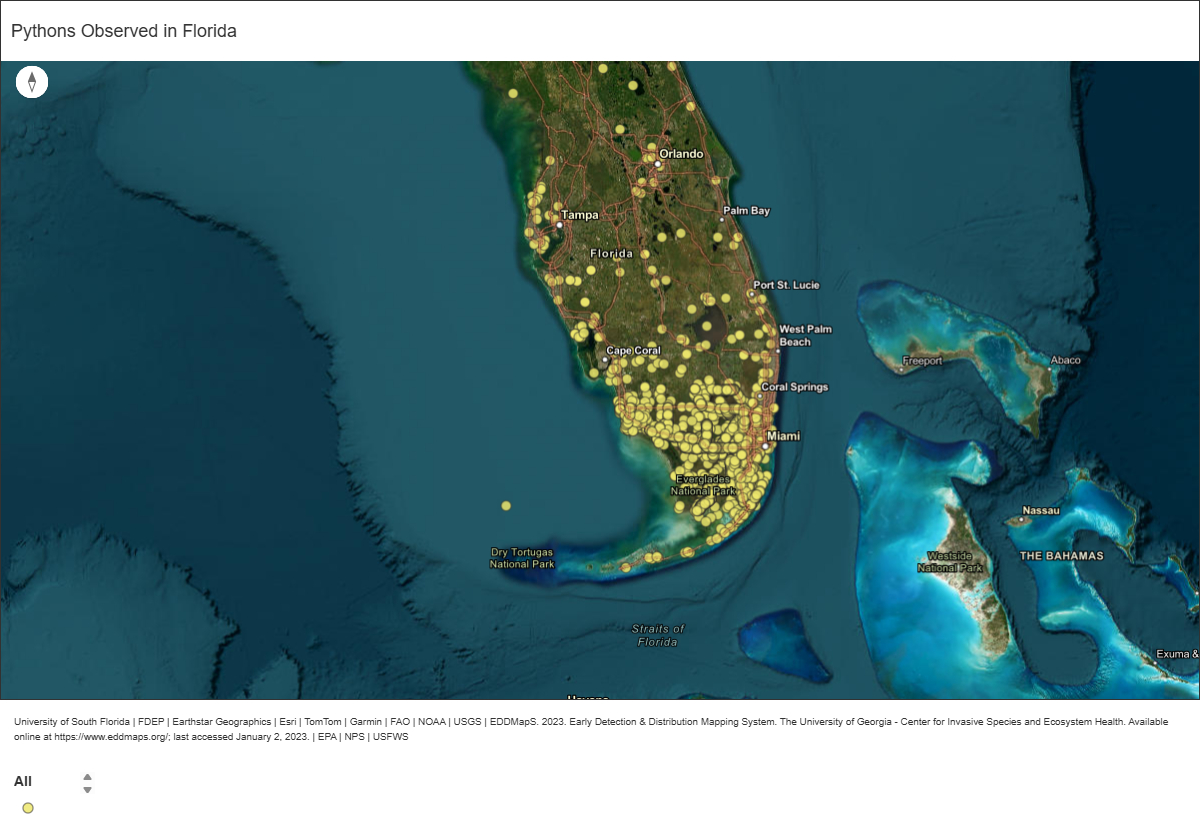
Task: Click the 'Port St. Lucie' map label
Action: pos(787,285)
